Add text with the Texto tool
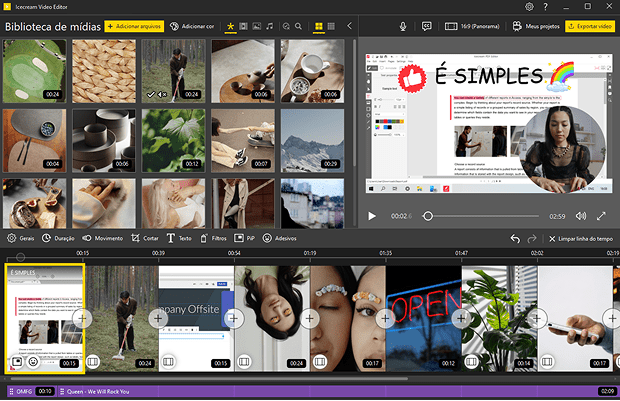The image size is (620, 401). coord(179,238)
